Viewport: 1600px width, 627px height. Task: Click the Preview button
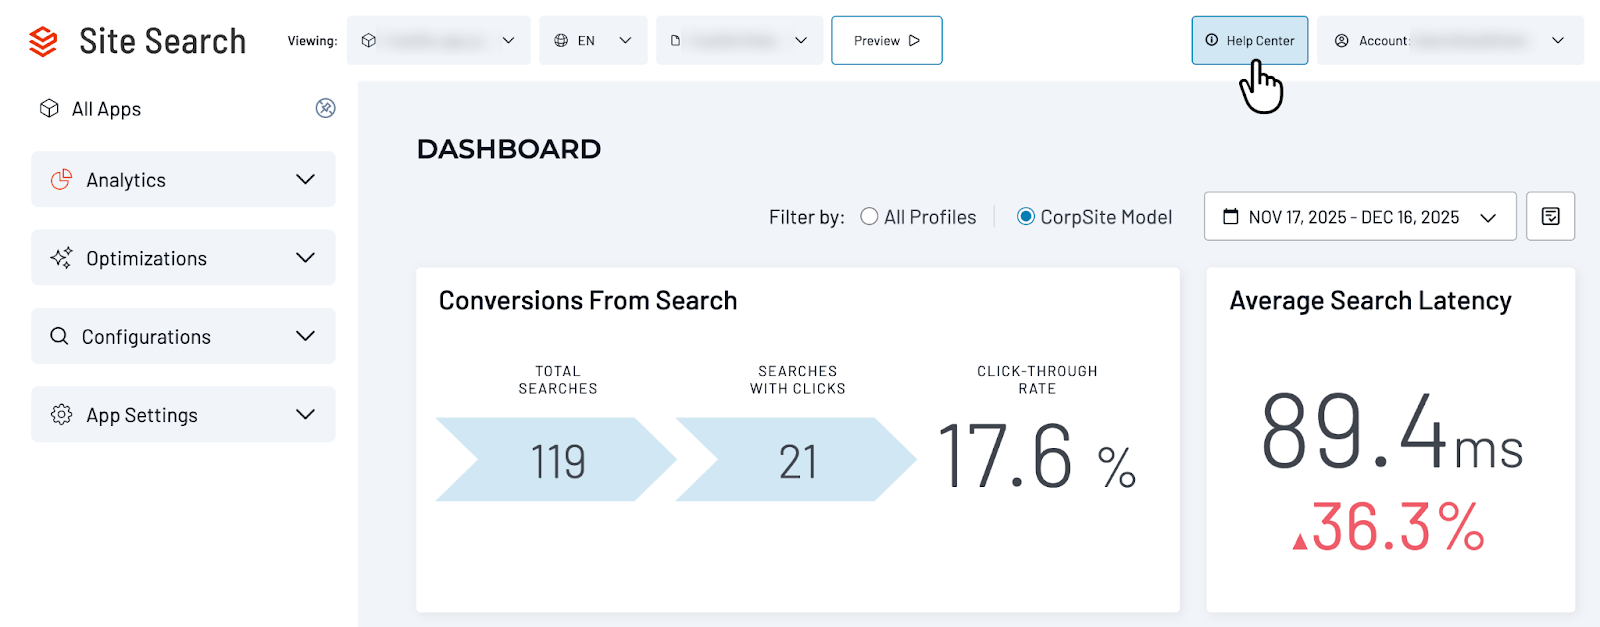pyautogui.click(x=886, y=40)
